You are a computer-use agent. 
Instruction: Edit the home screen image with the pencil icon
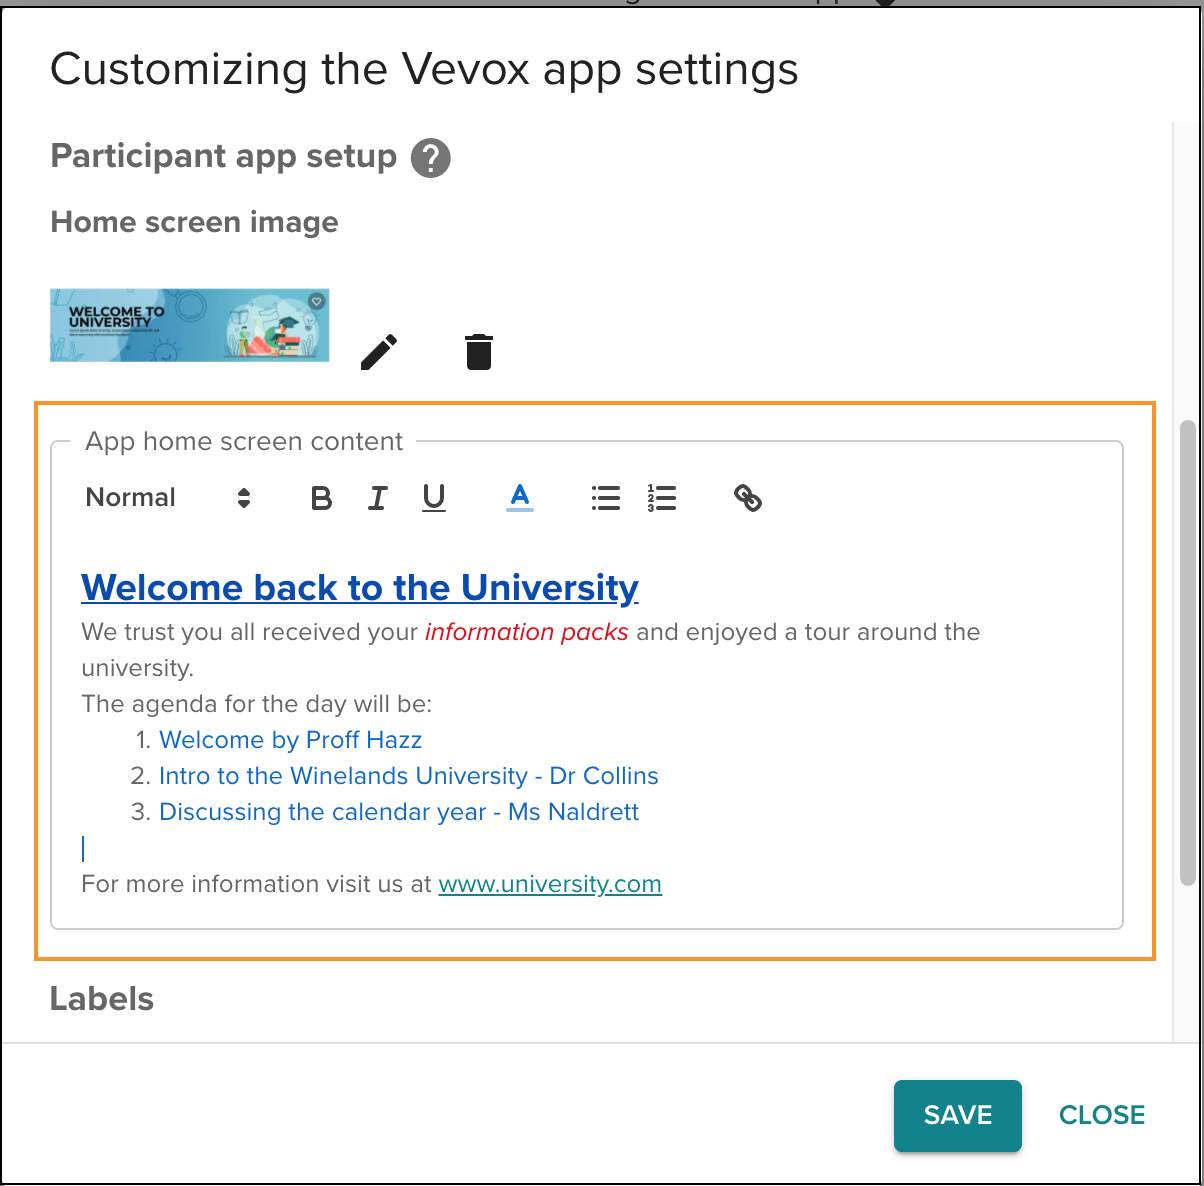(x=378, y=351)
